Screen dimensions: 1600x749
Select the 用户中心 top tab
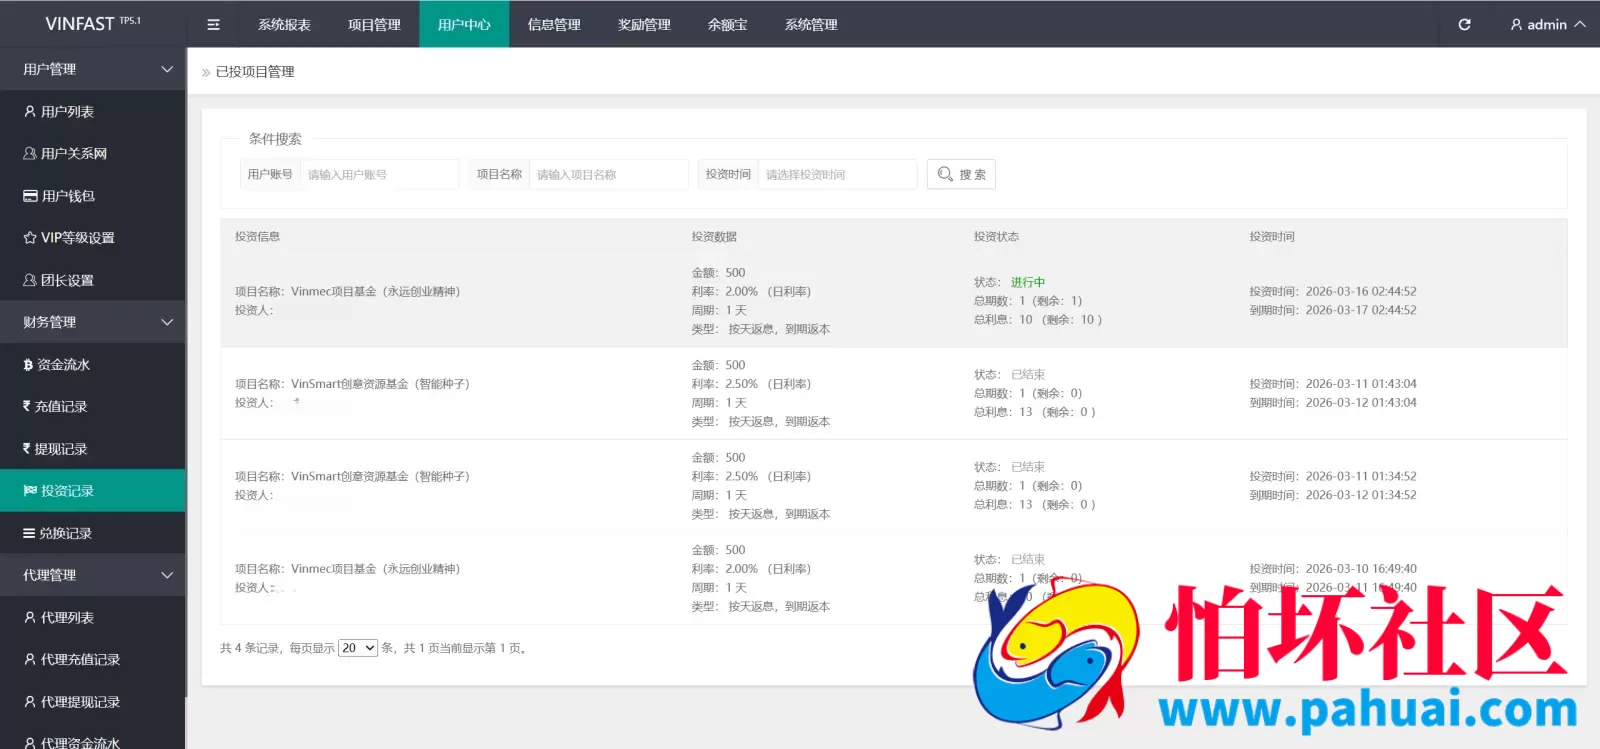[x=464, y=24]
